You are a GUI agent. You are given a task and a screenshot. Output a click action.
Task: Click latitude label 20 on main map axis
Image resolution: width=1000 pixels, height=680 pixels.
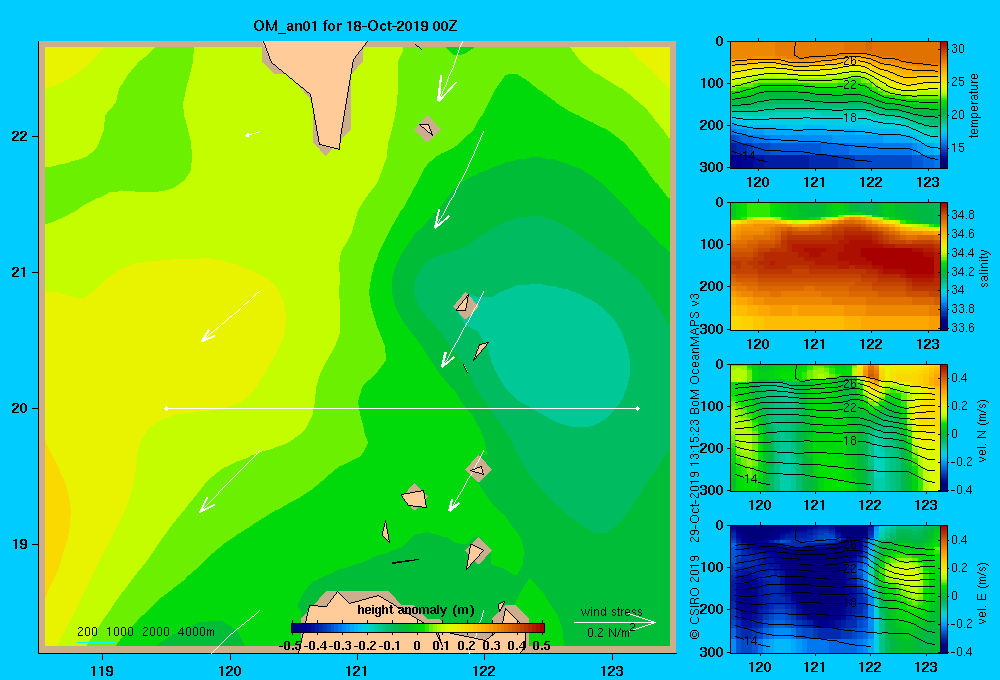coord(20,408)
